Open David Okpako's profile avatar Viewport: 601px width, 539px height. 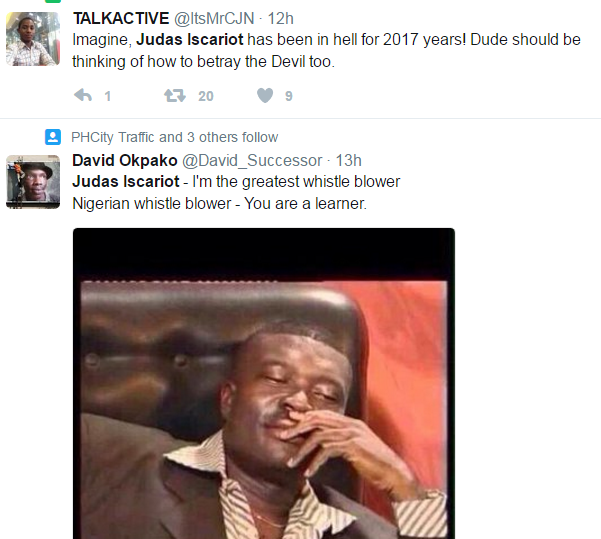33,182
